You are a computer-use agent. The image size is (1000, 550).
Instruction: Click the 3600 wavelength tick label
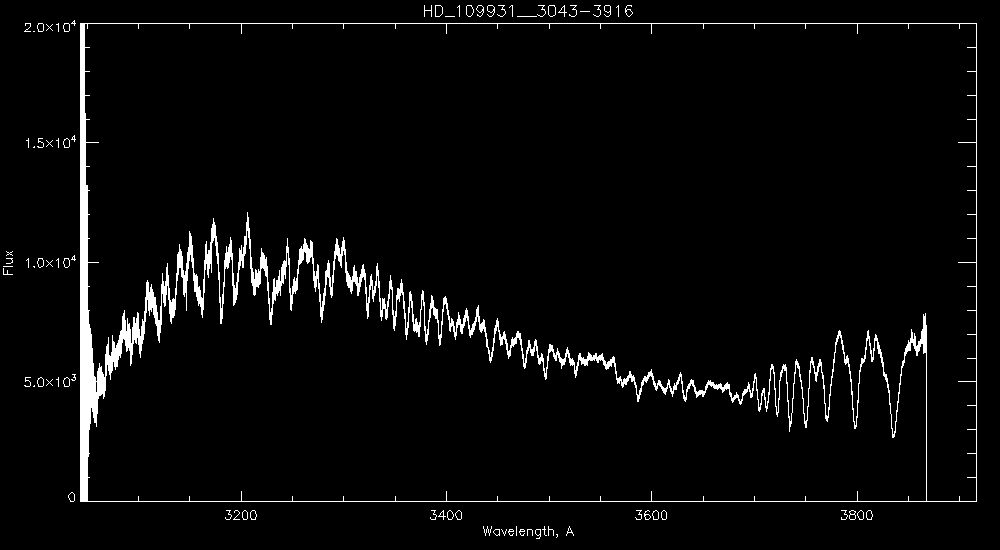pyautogui.click(x=652, y=514)
